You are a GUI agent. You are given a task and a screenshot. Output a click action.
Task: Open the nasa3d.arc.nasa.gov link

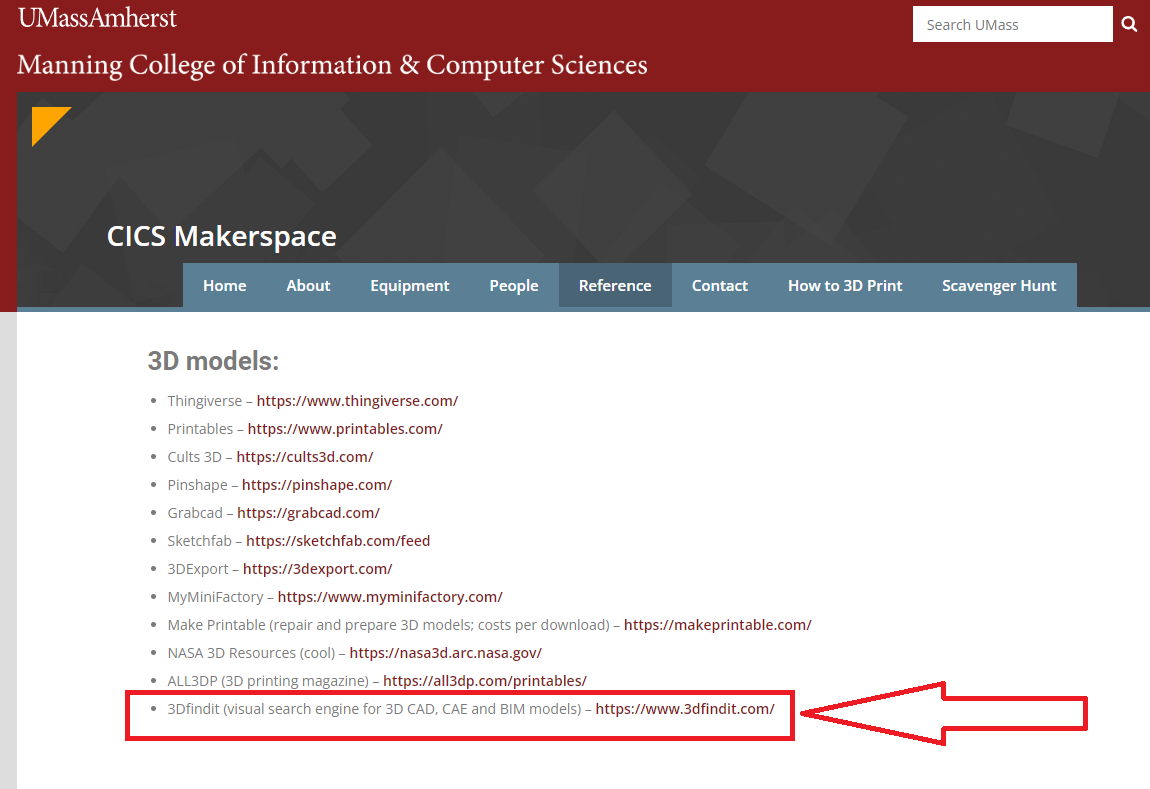pyautogui.click(x=445, y=653)
